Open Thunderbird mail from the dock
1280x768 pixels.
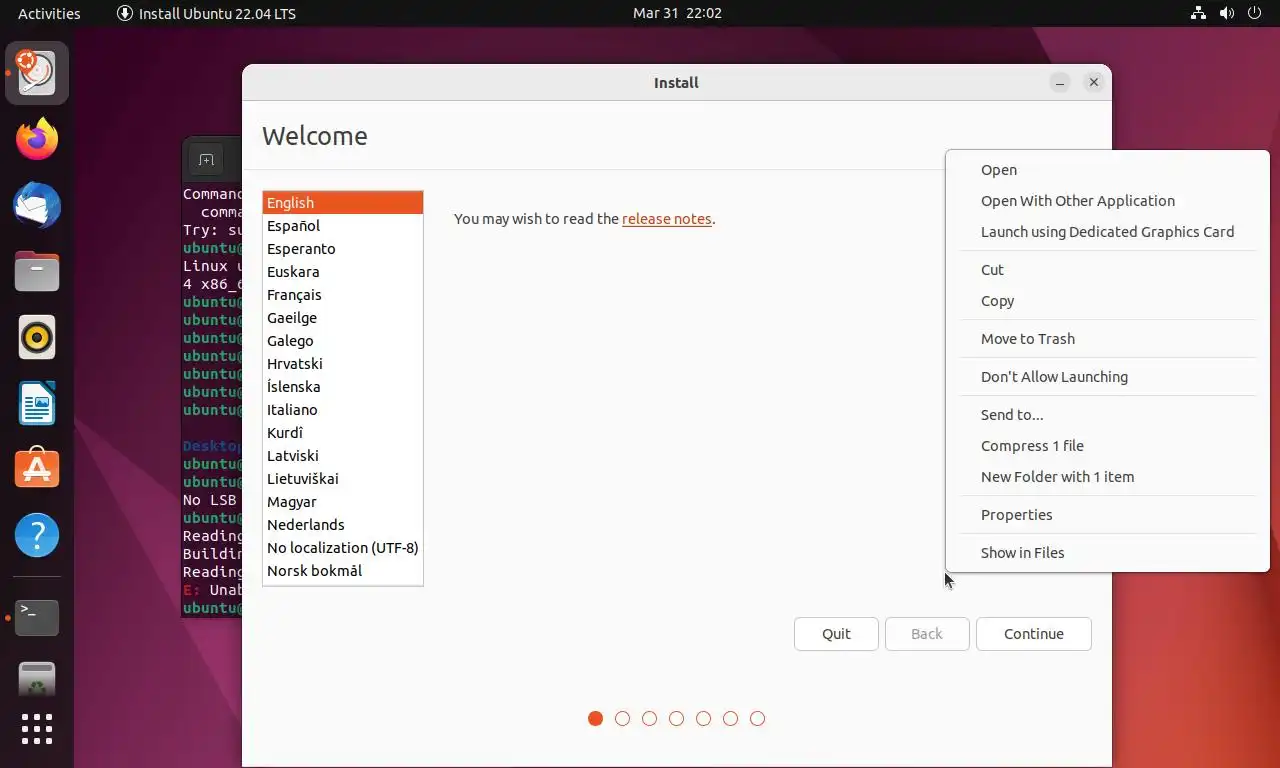tap(37, 205)
